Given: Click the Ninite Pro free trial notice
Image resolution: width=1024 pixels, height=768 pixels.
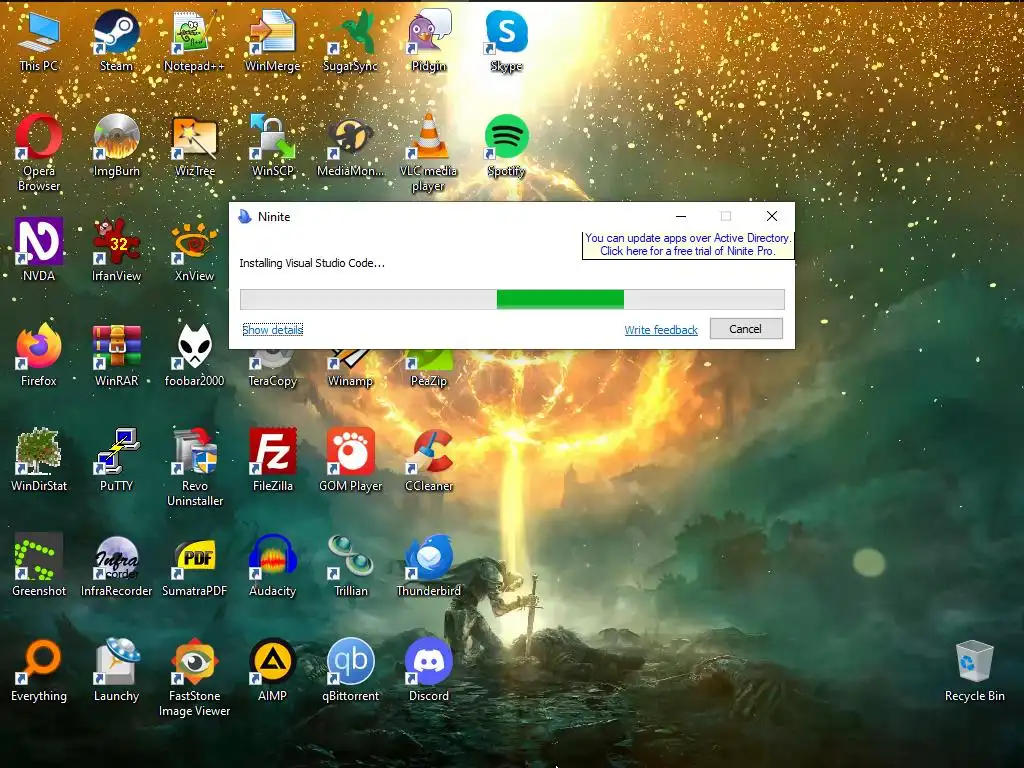Looking at the screenshot, I should 688,244.
